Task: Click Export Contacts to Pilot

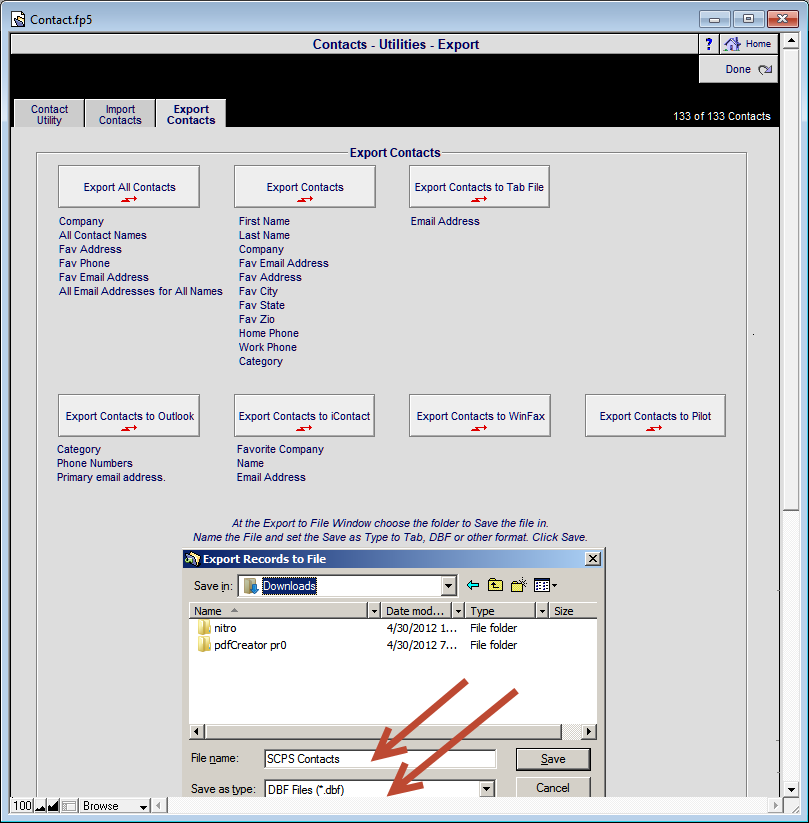Action: pos(655,416)
